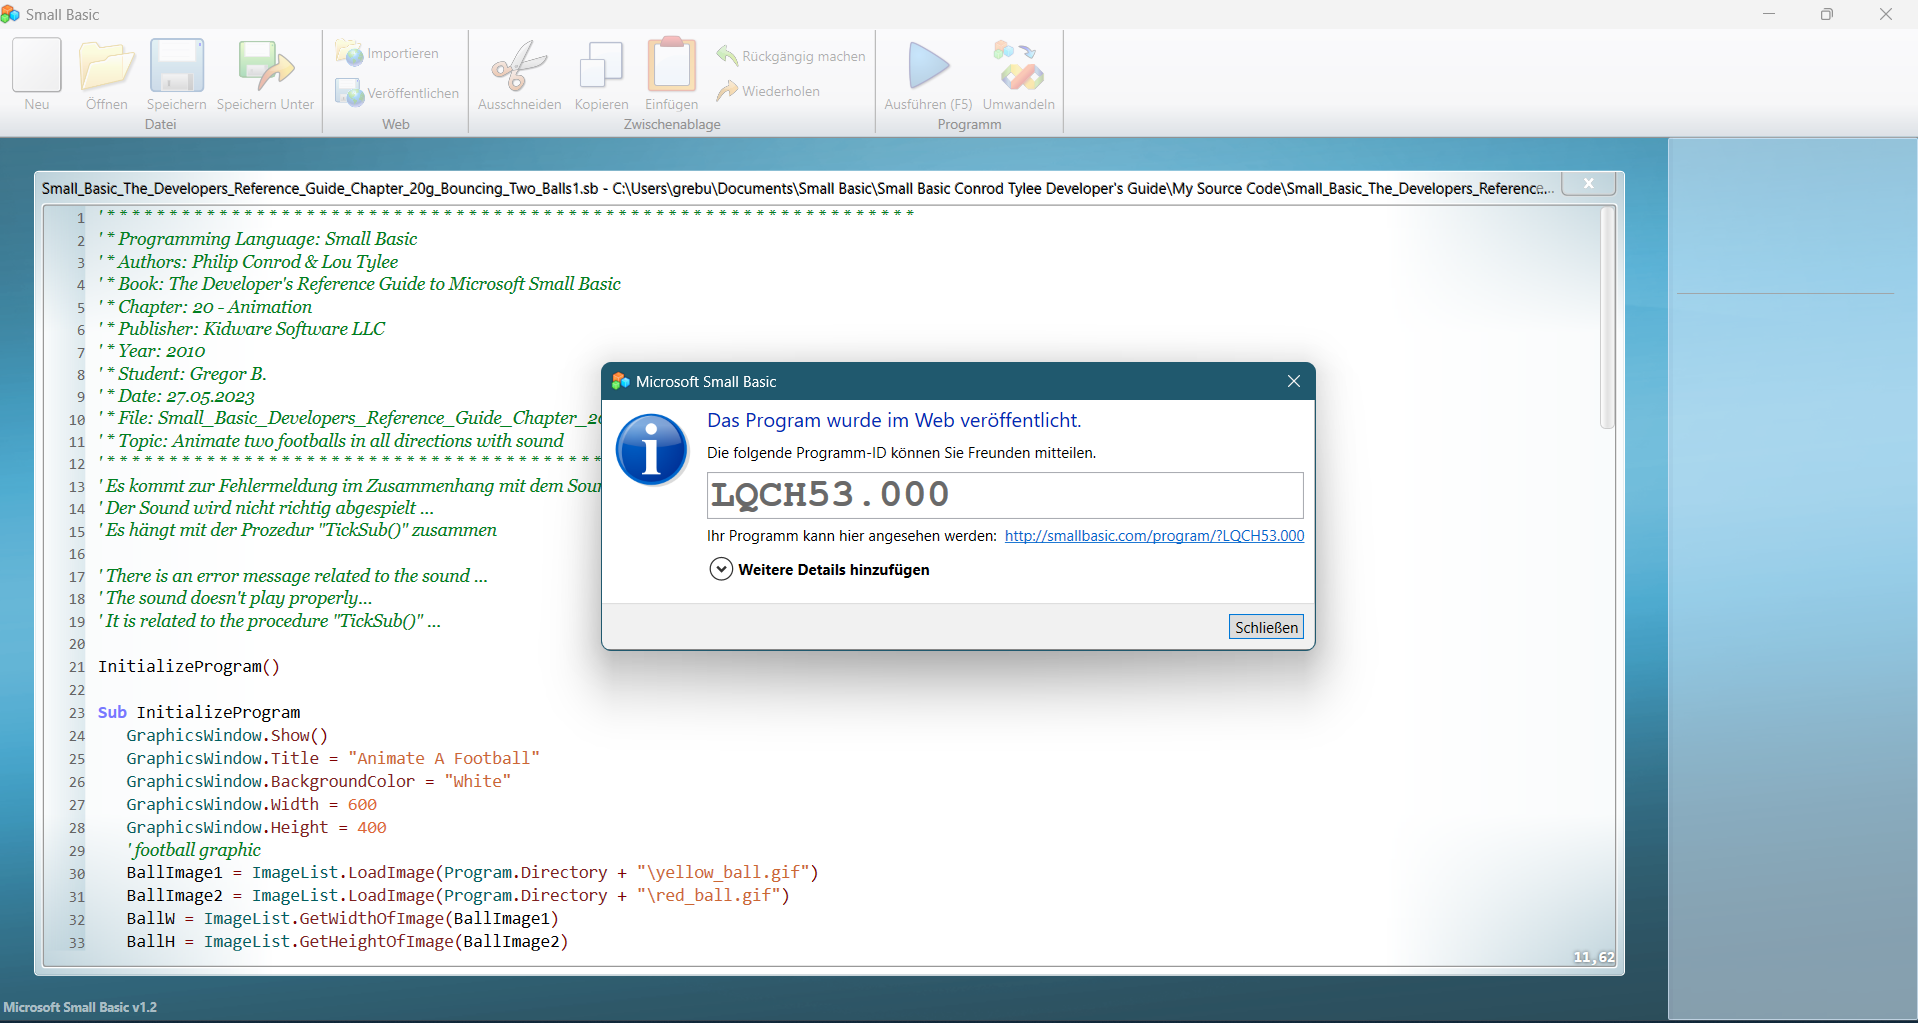Click comment 'There is an error message related'

click(x=293, y=576)
